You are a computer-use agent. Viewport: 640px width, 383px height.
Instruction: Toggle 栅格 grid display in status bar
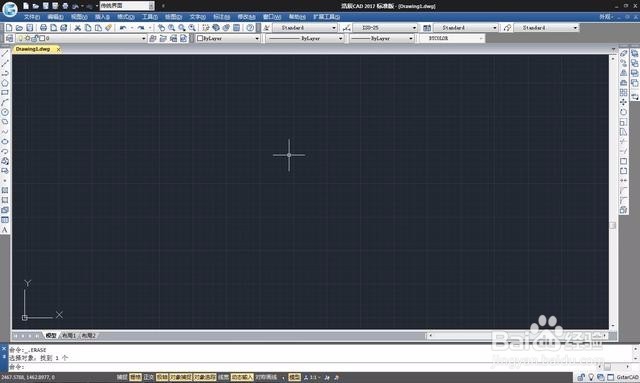point(135,377)
